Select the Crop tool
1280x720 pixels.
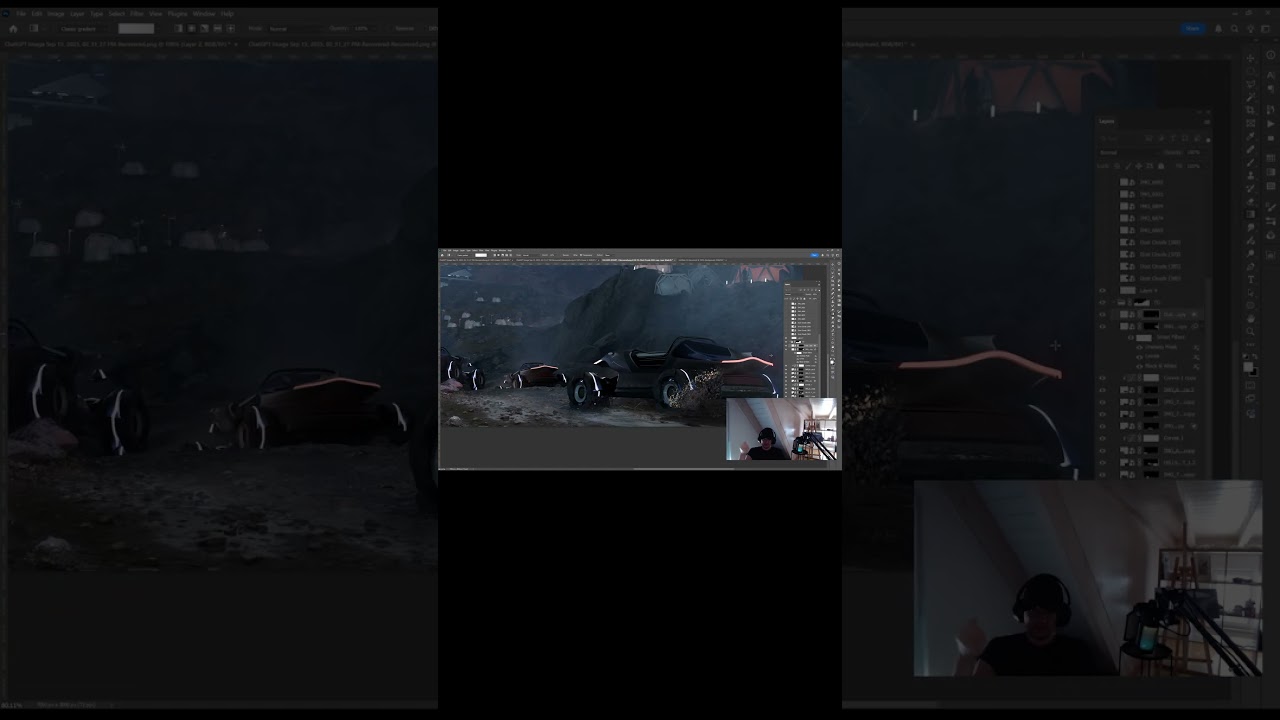[x=1251, y=110]
